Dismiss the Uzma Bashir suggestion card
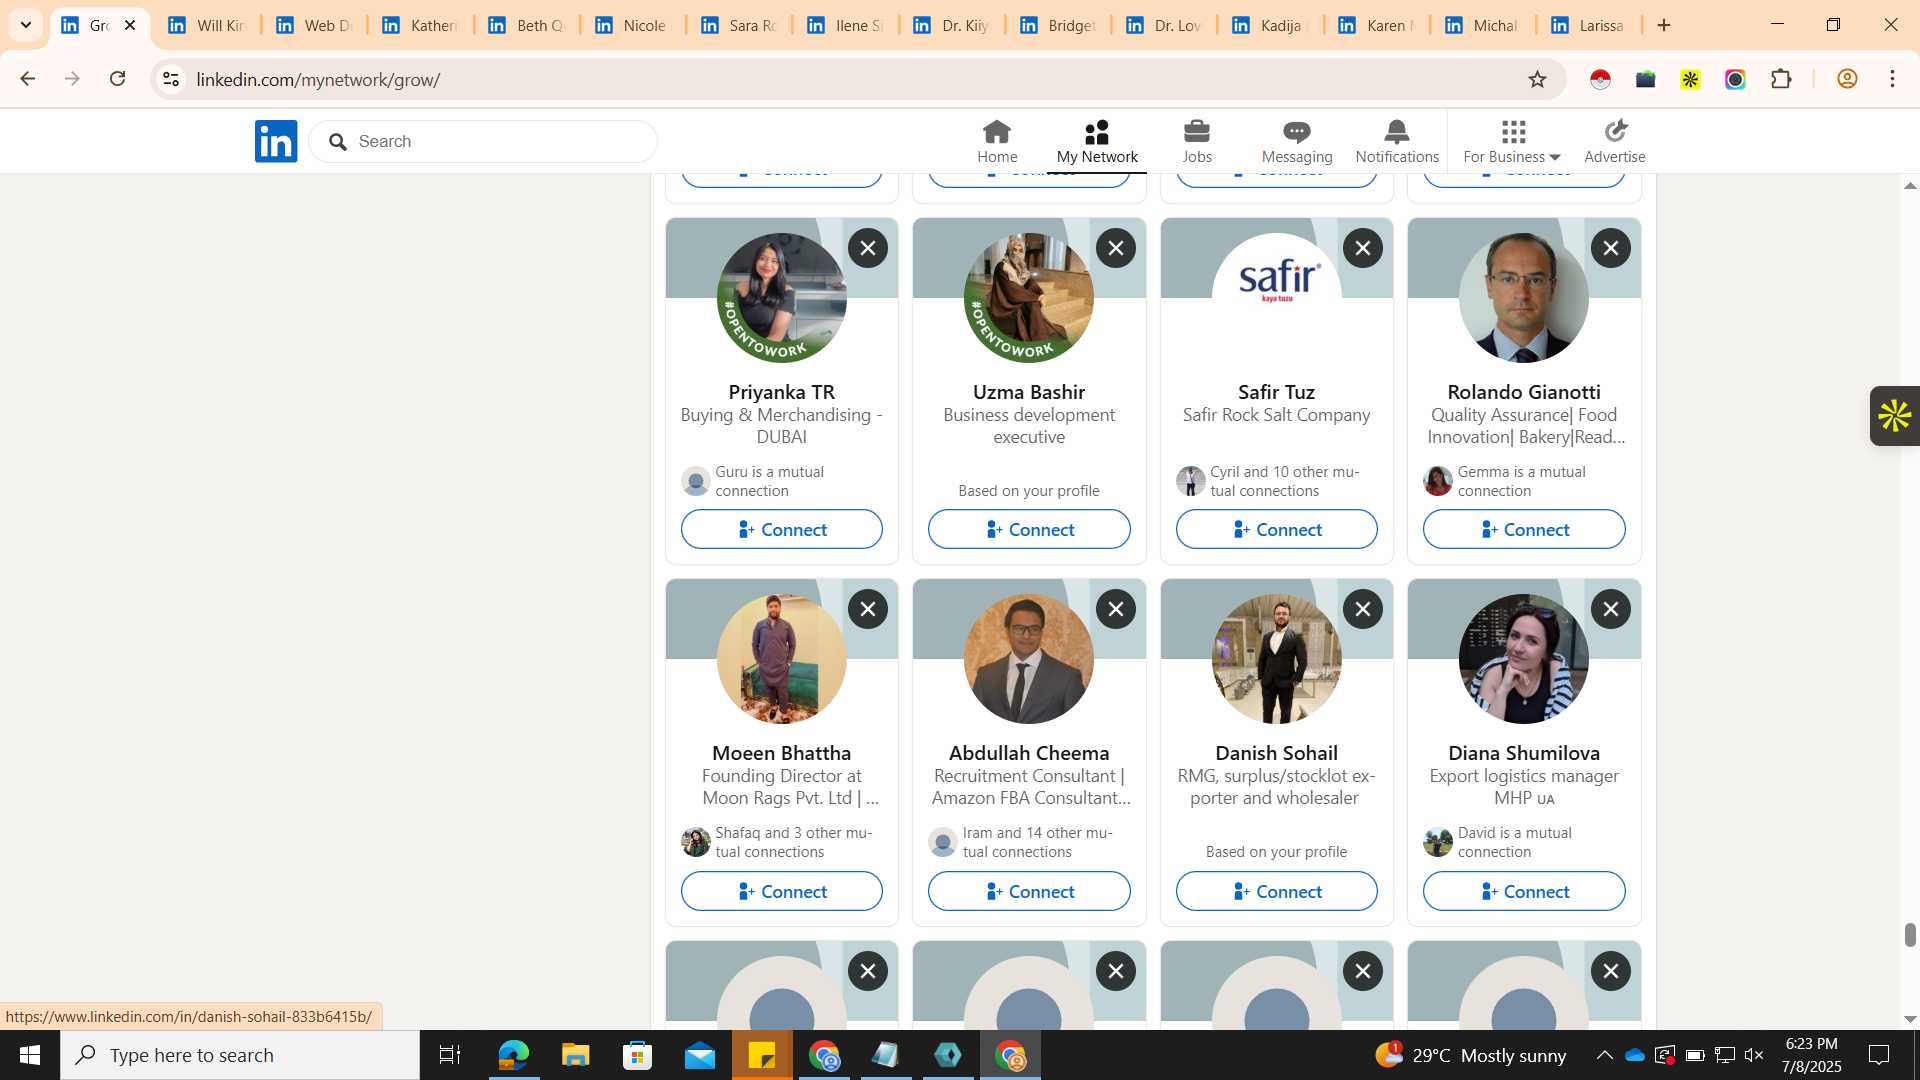 1116,248
